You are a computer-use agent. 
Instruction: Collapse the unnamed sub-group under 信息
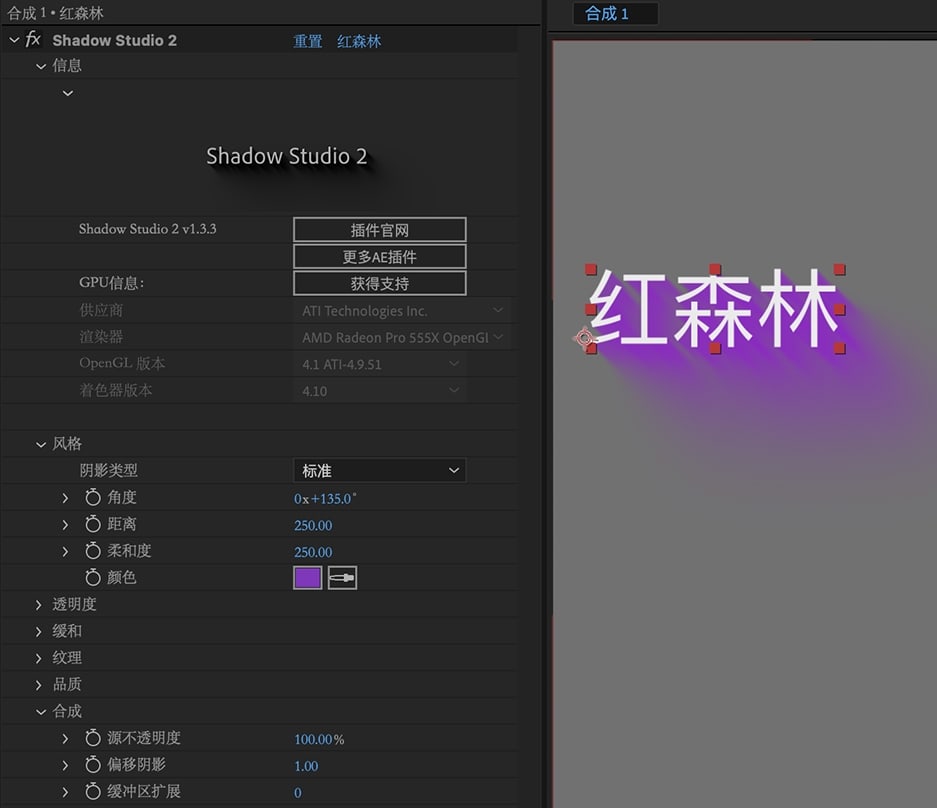click(68, 93)
